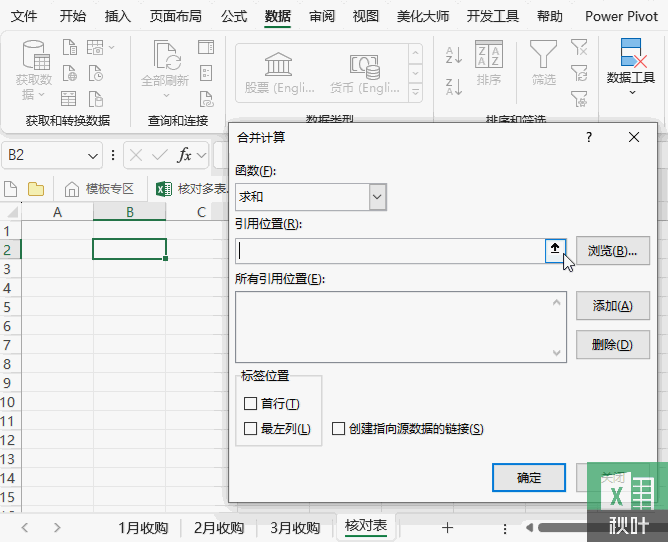Click the OK (确定) button

pyautogui.click(x=529, y=478)
